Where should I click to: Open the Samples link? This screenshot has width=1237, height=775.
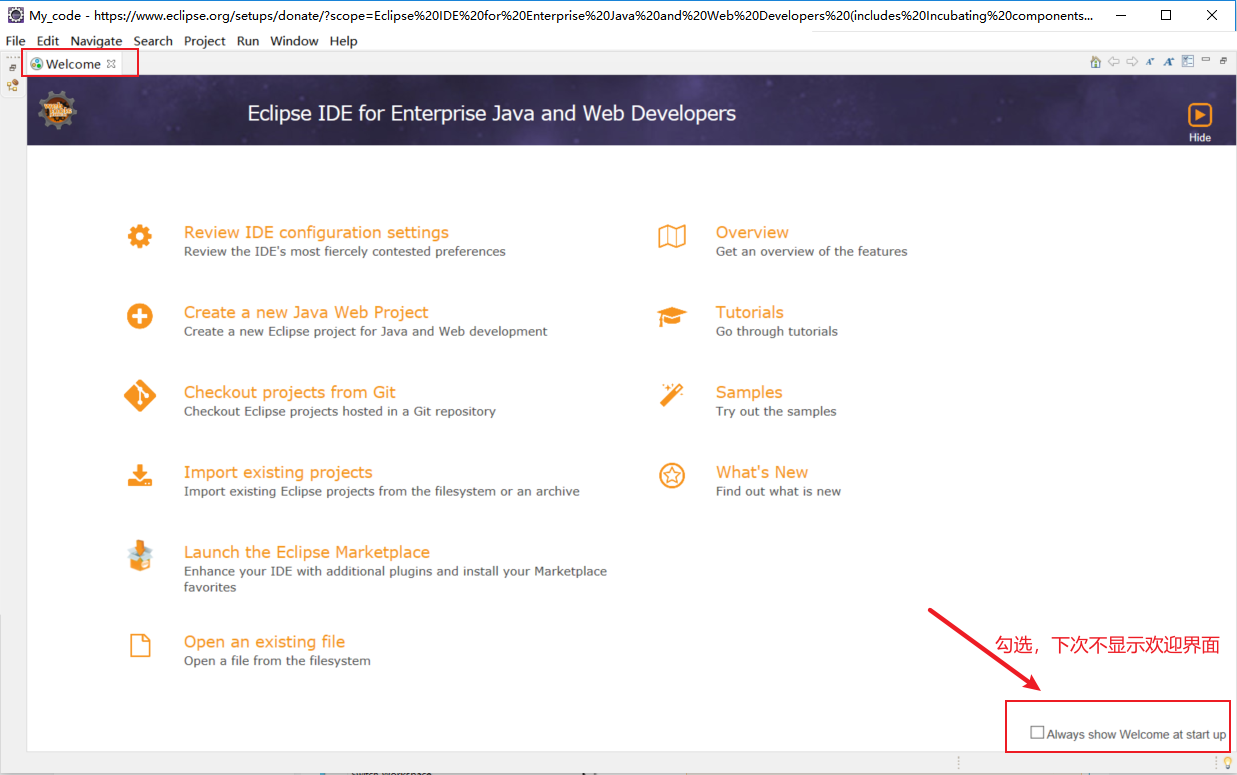click(x=749, y=392)
